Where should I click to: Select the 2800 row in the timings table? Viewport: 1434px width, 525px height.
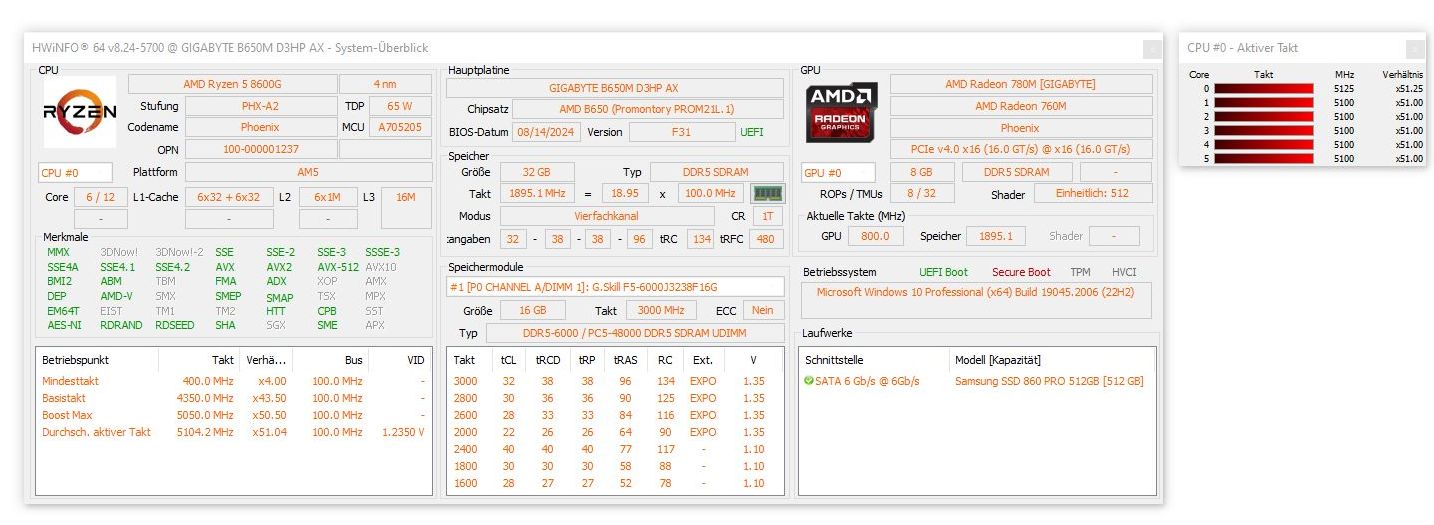[x=615, y=398]
